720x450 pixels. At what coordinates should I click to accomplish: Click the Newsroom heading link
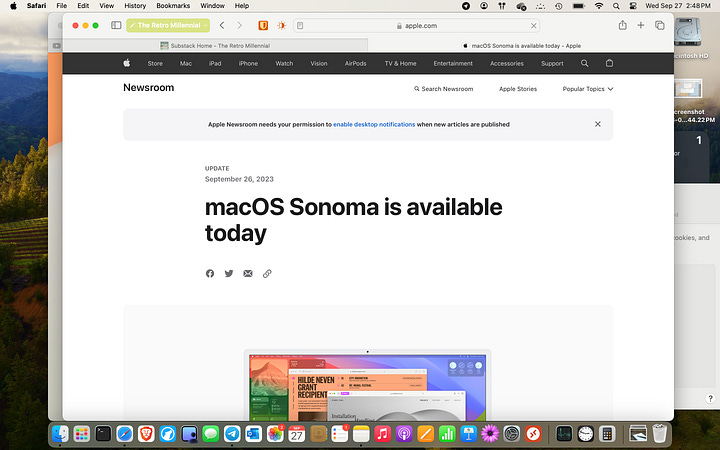click(x=148, y=88)
